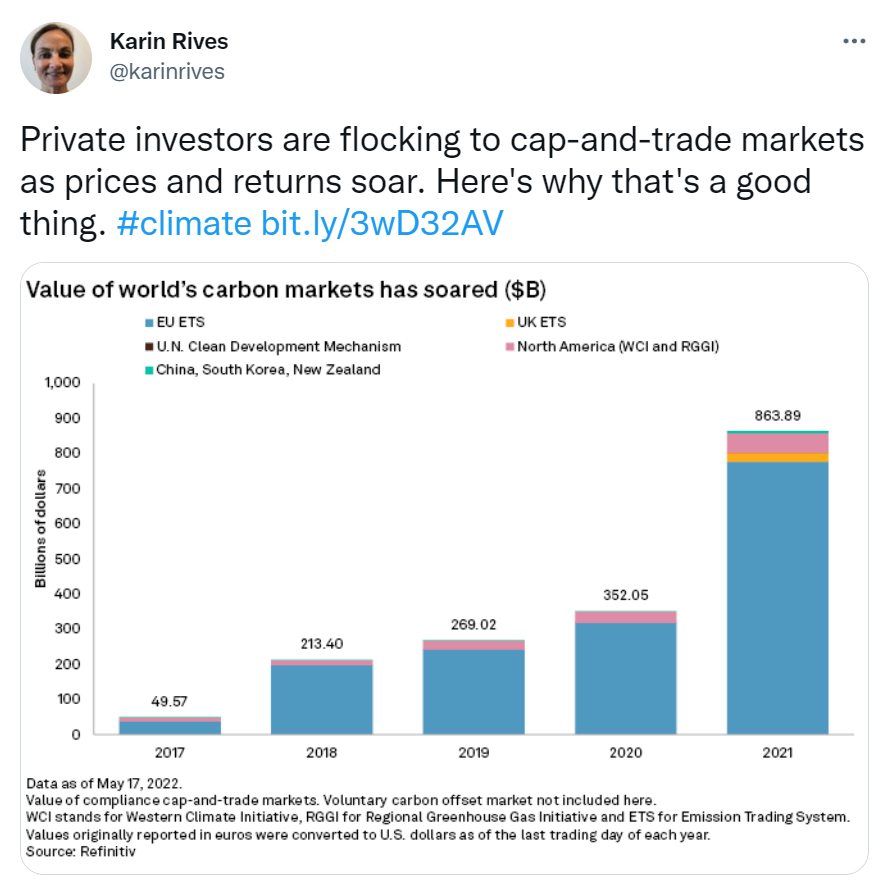Viewport: 890px width, 892px height.
Task: Open the tweet's more options ellipsis
Action: coord(853,42)
